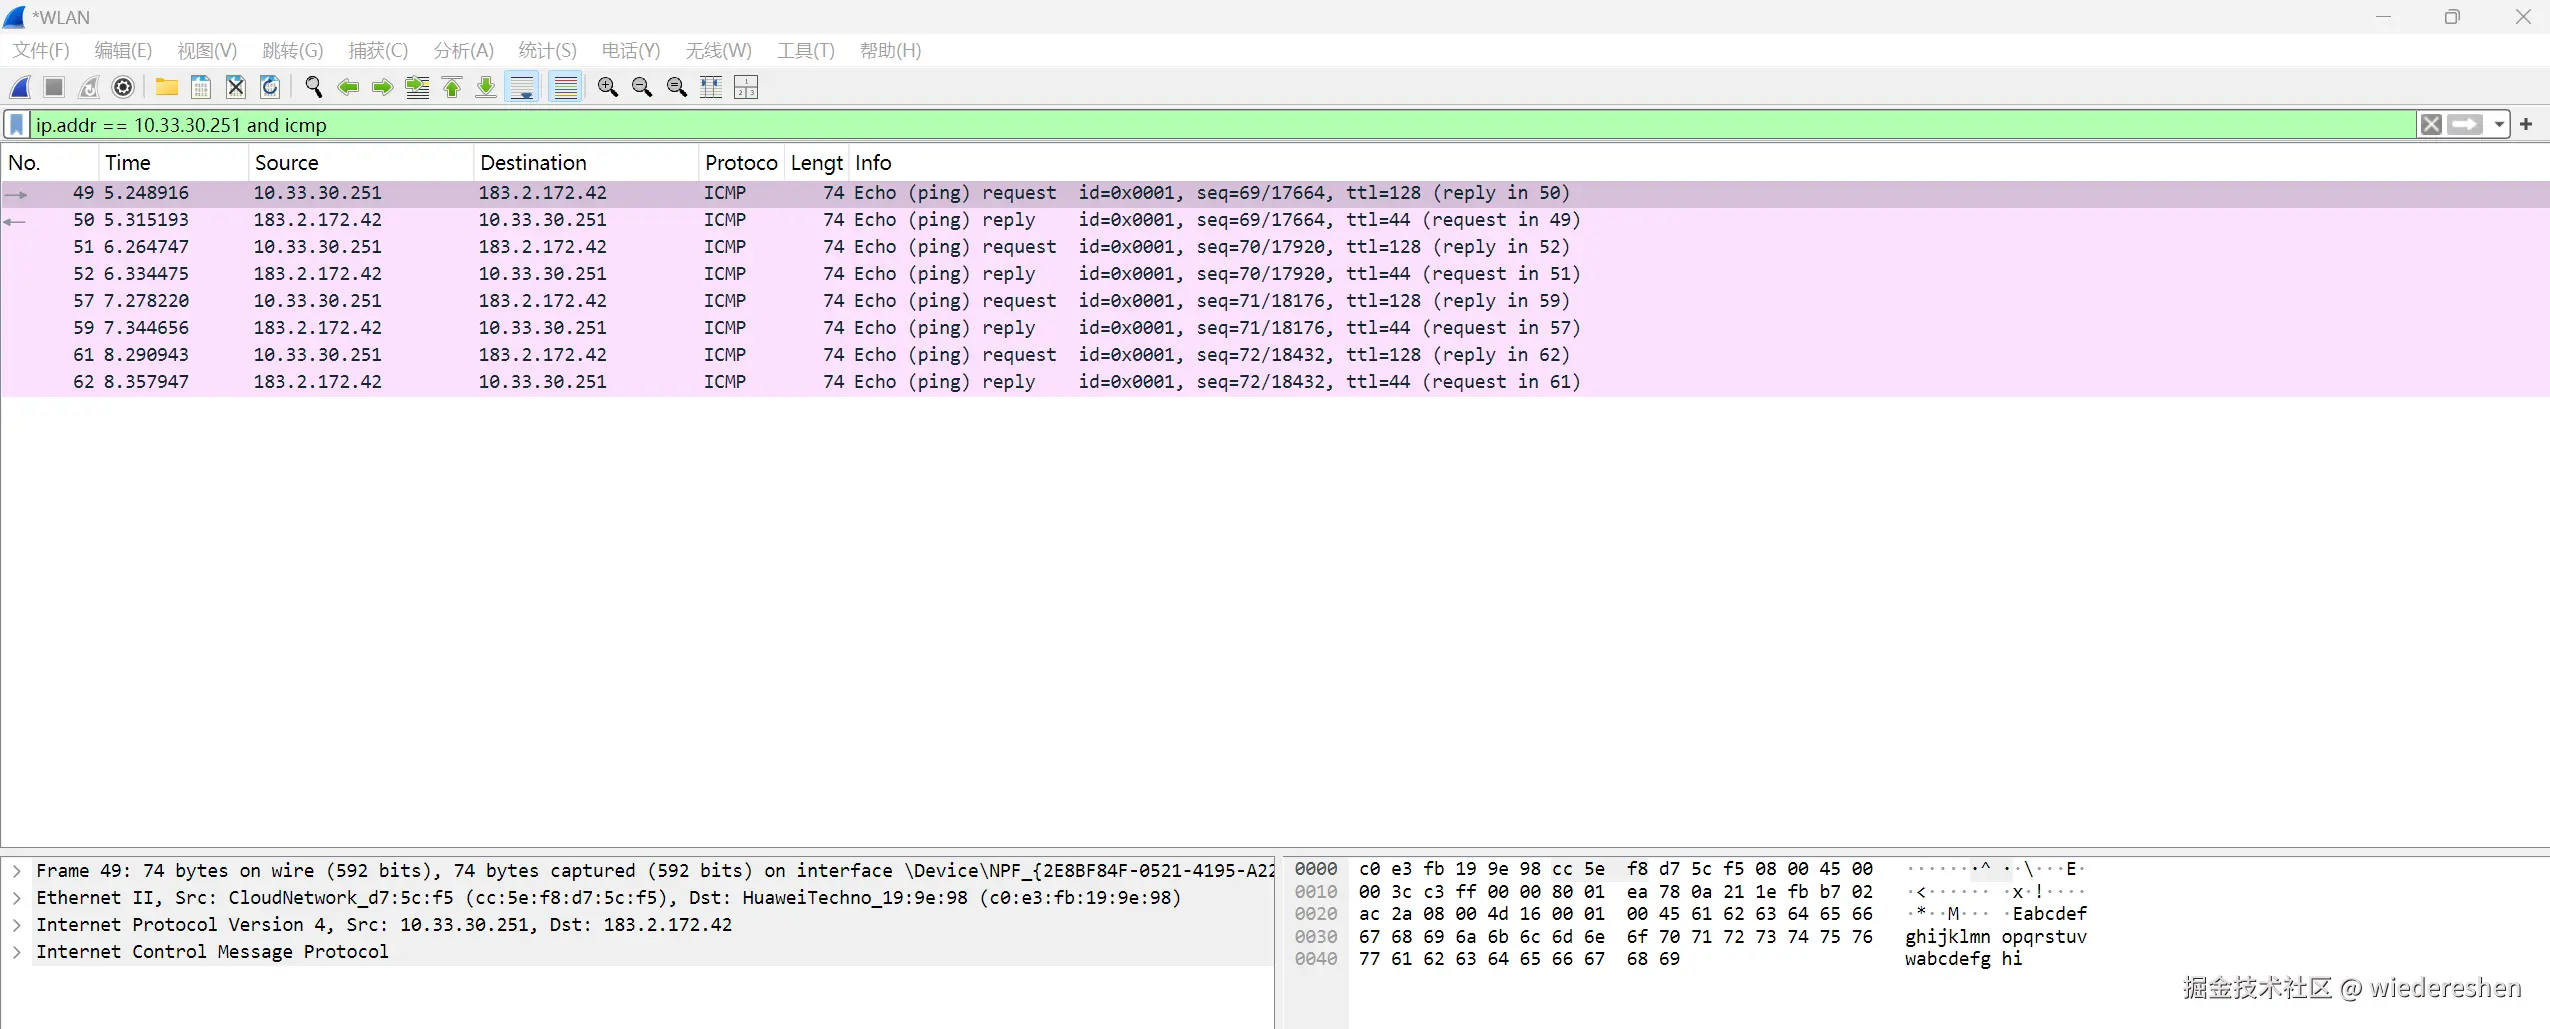The height and width of the screenshot is (1029, 2550).
Task: Add a display filter button with plus
Action: tap(2526, 125)
